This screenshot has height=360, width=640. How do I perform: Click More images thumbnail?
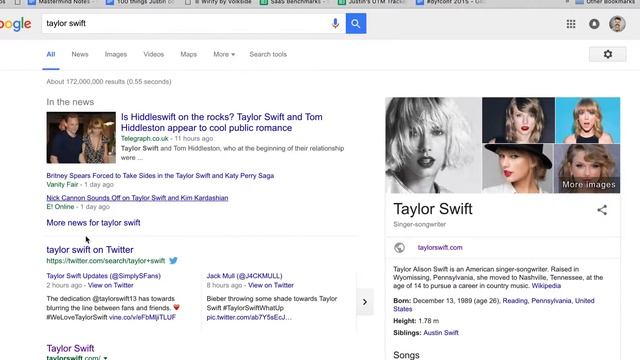(x=587, y=169)
